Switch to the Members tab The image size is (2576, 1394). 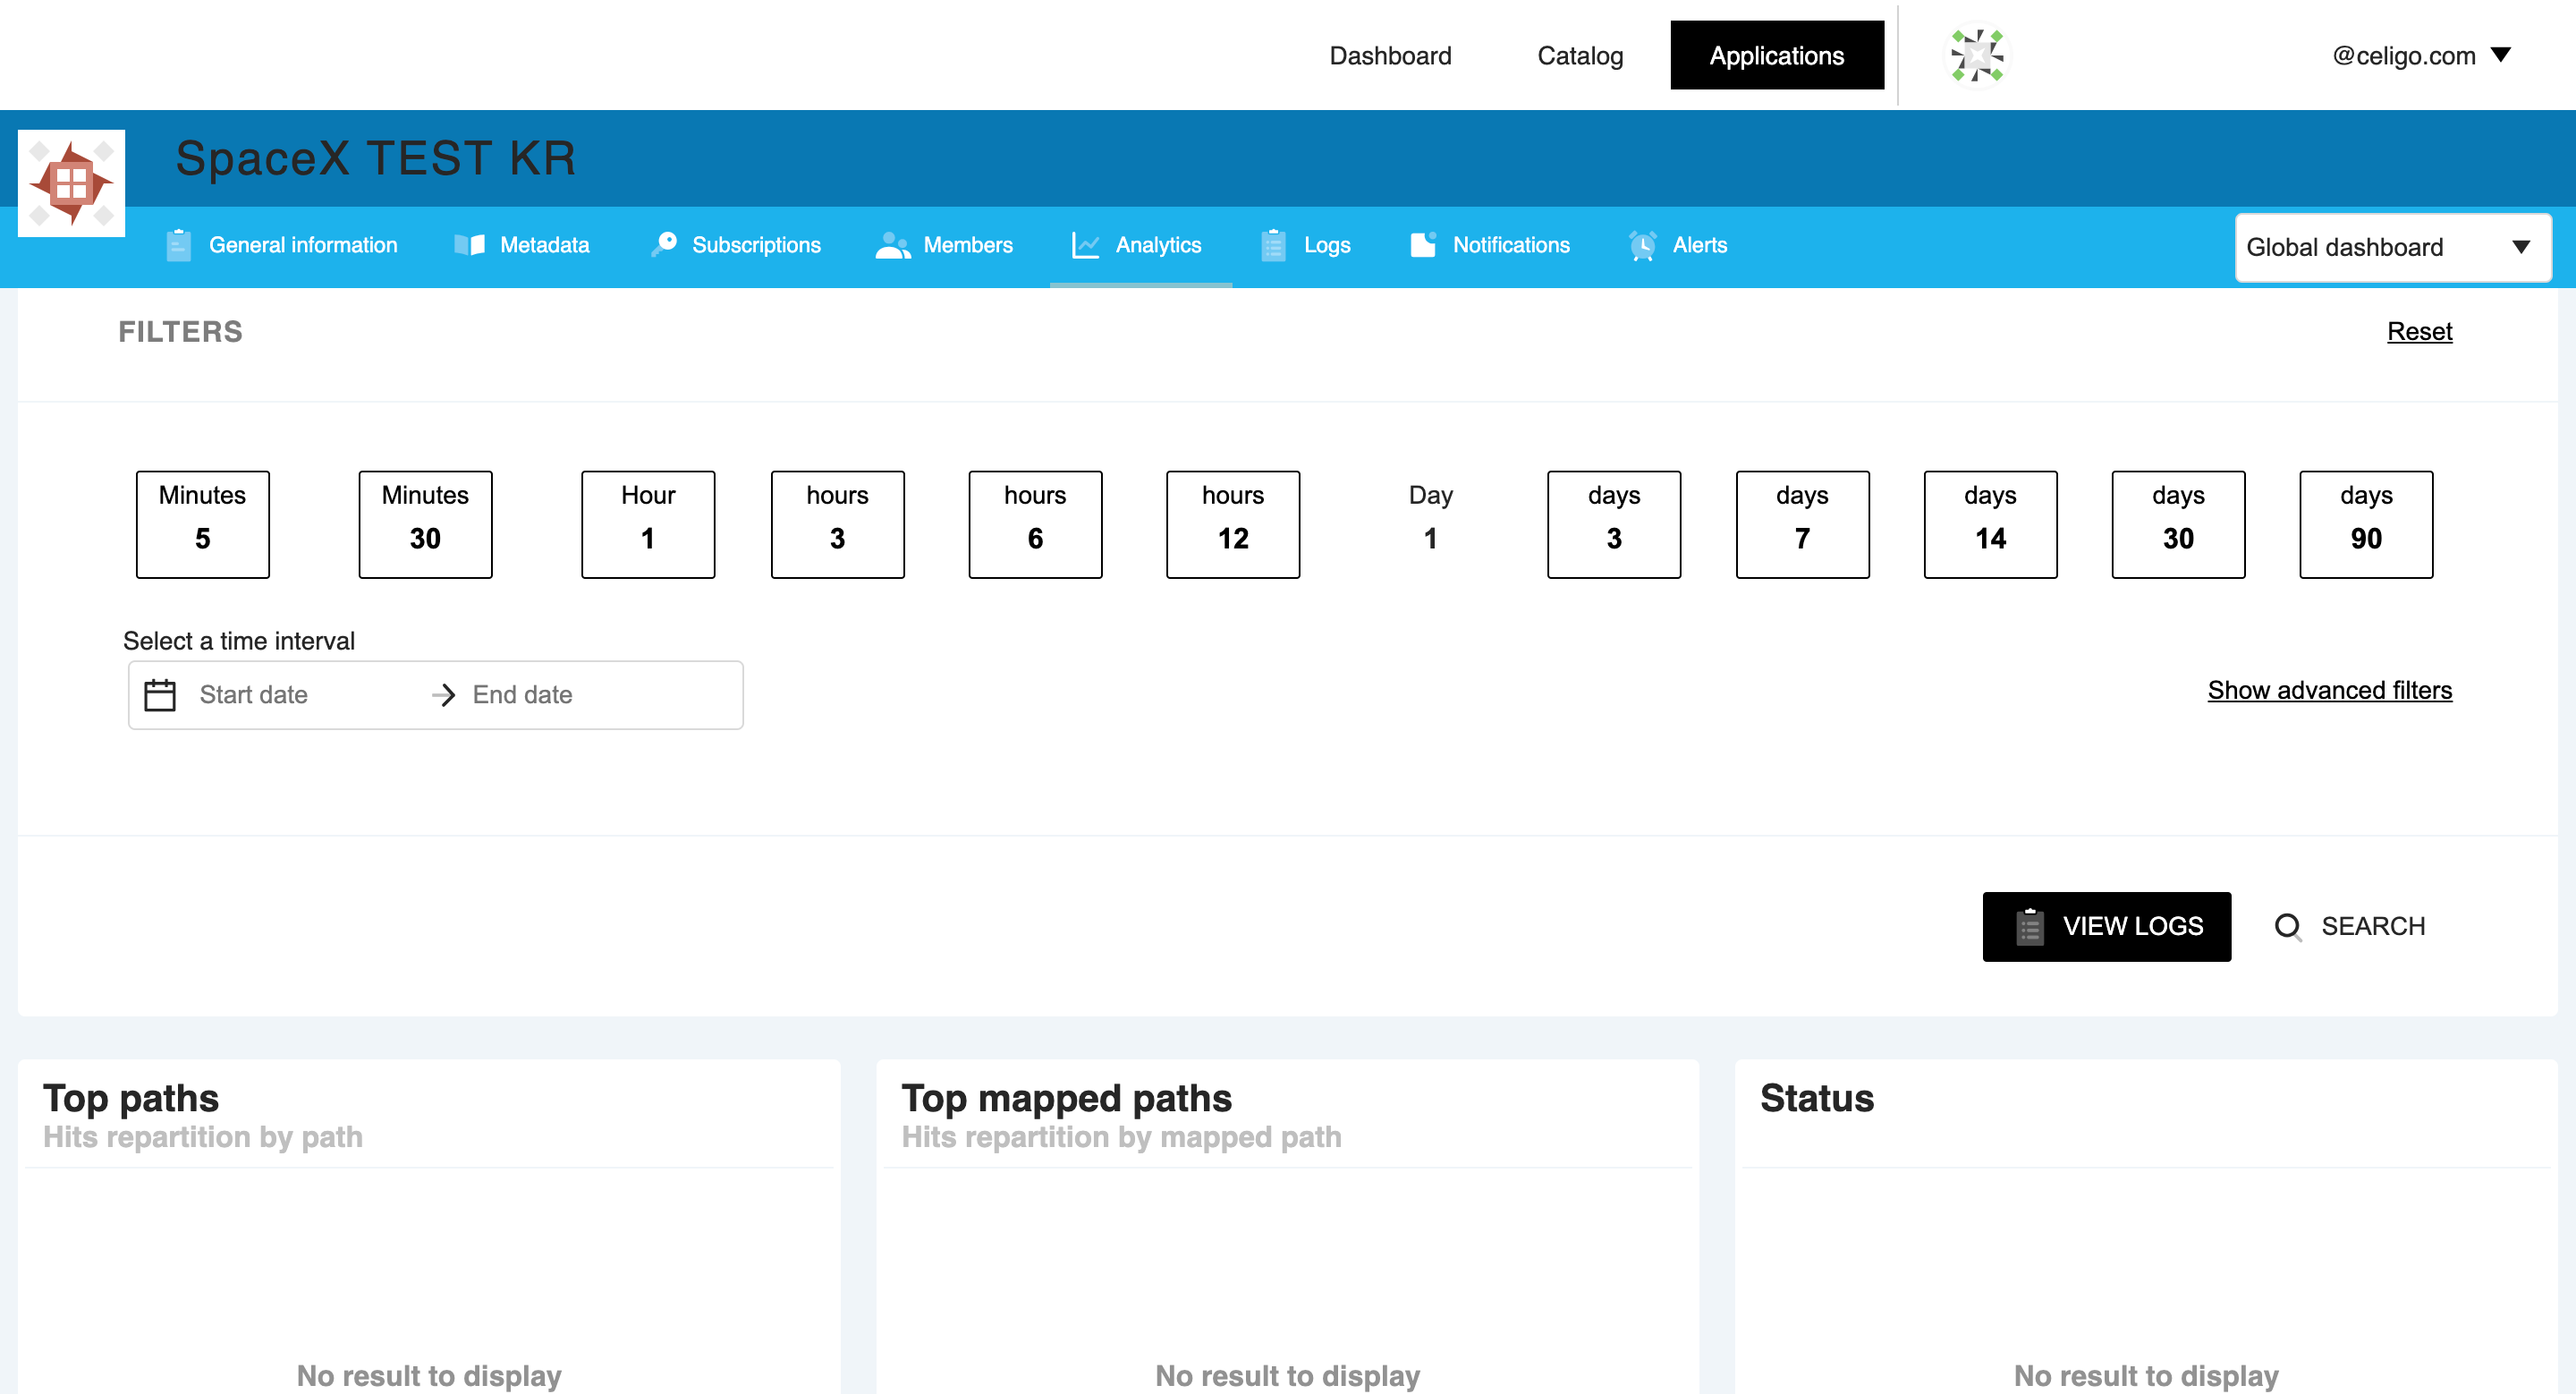tap(944, 245)
